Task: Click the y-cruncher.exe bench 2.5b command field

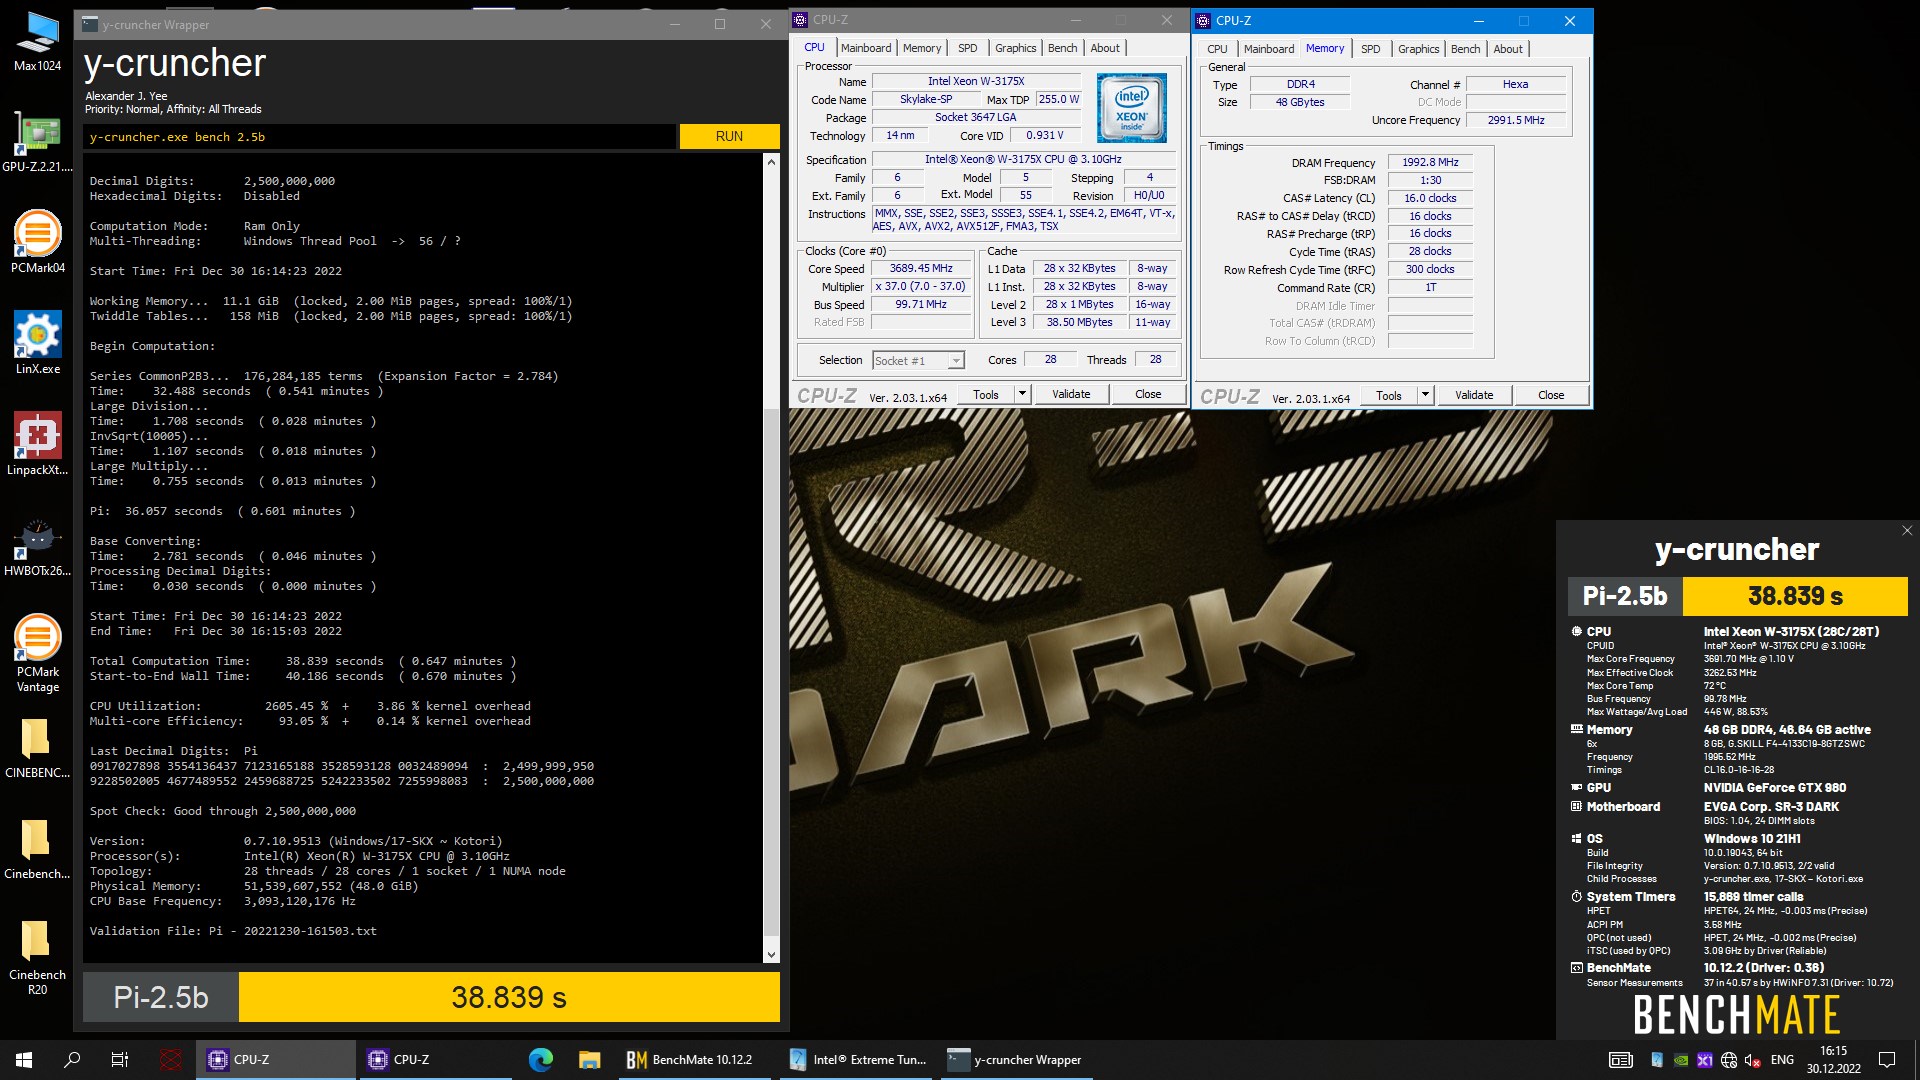Action: (x=380, y=137)
